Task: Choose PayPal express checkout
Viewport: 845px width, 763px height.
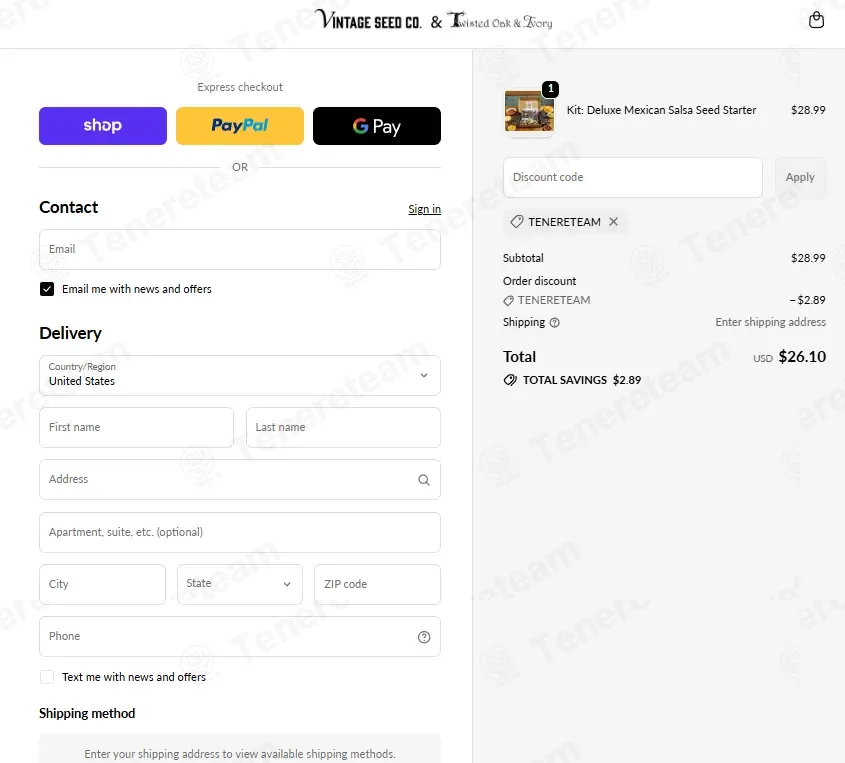Action: point(240,126)
